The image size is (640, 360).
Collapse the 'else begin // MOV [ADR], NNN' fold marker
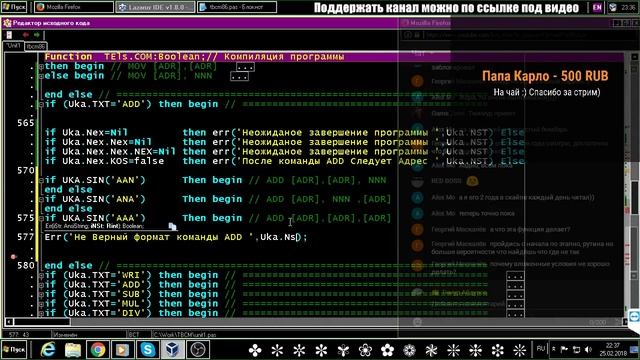point(41,76)
